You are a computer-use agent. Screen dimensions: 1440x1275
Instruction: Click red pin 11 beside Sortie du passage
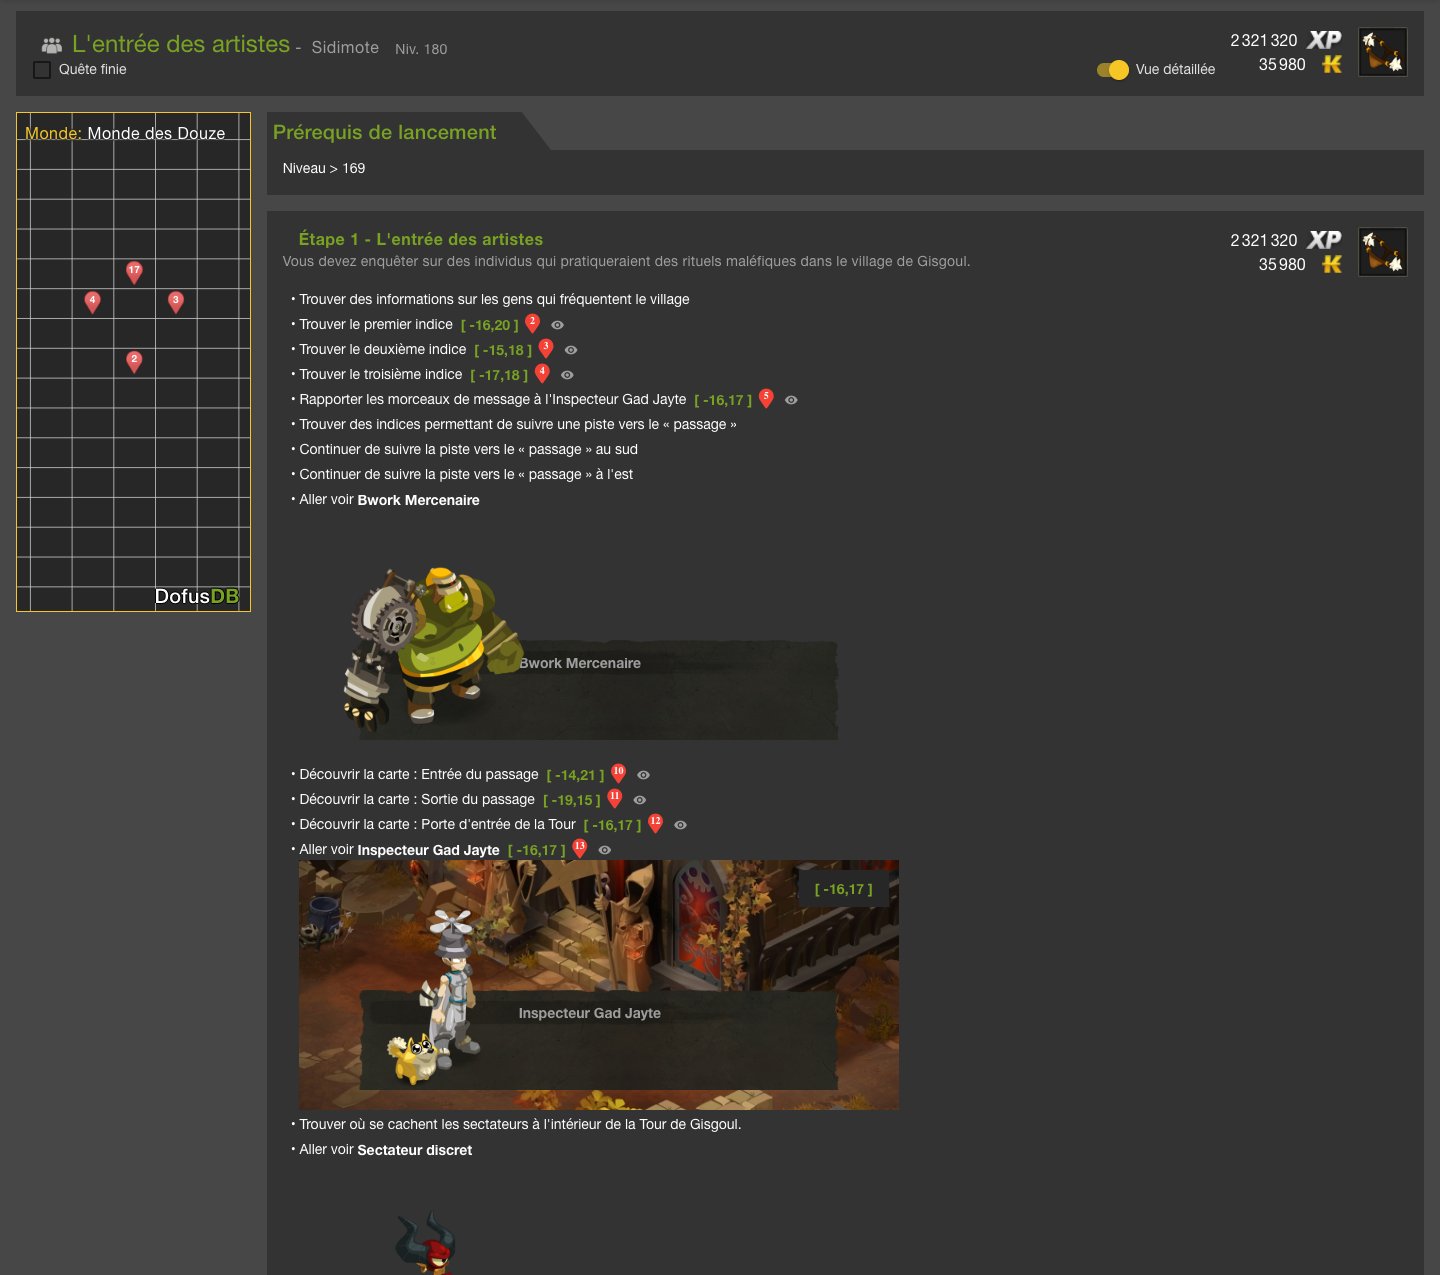click(615, 798)
